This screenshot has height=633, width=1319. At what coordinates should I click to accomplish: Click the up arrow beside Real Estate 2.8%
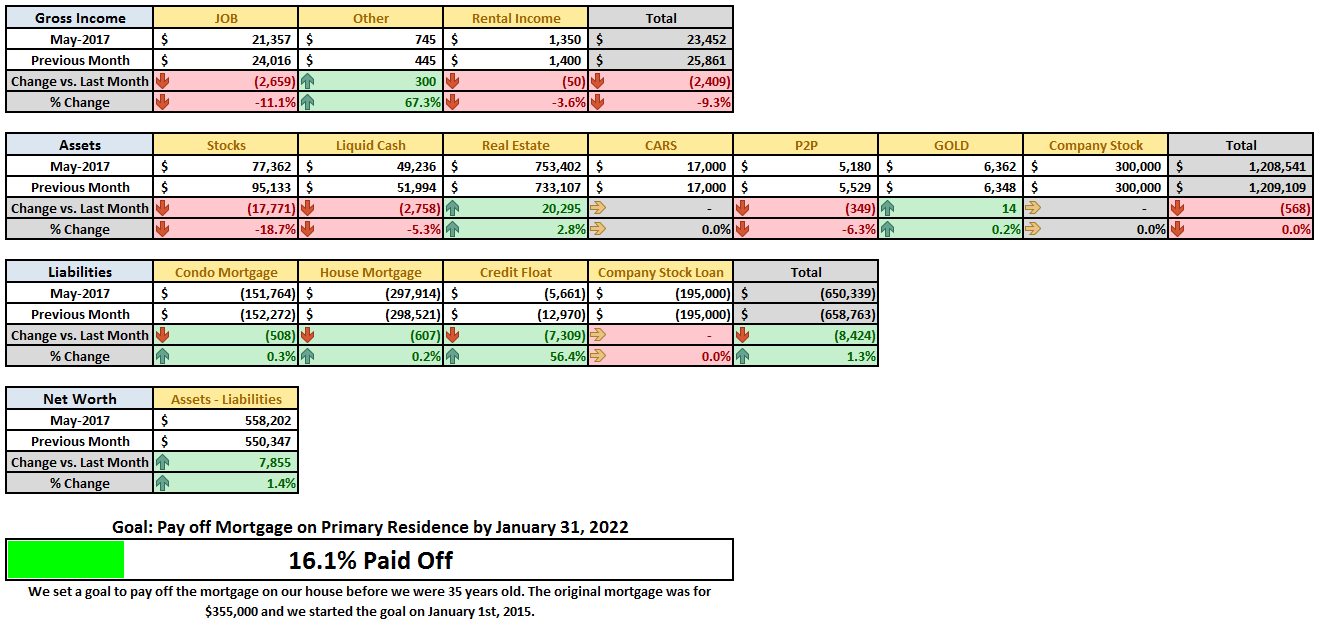coord(453,229)
